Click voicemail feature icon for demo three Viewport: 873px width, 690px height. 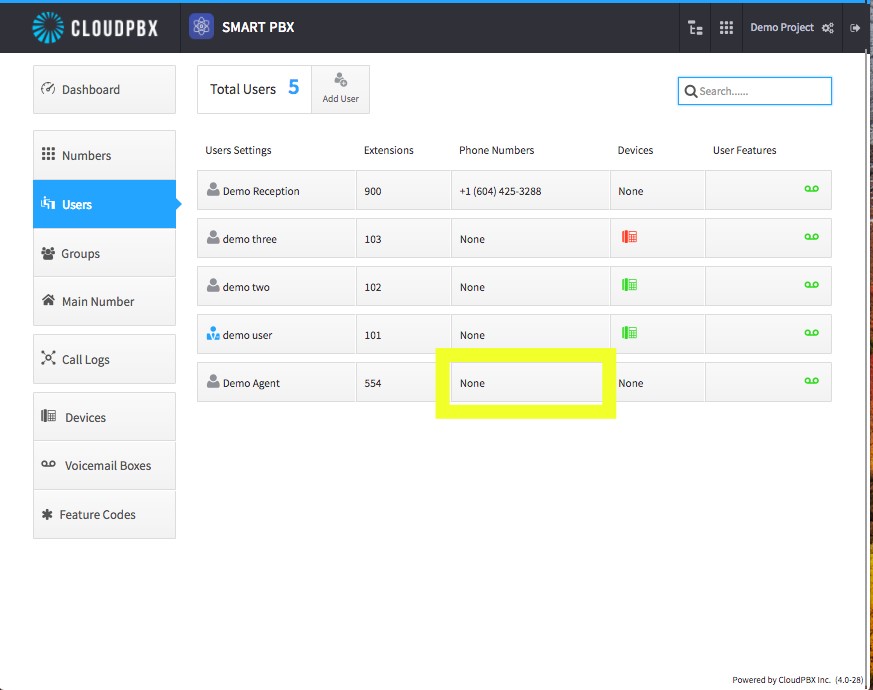[x=811, y=237]
